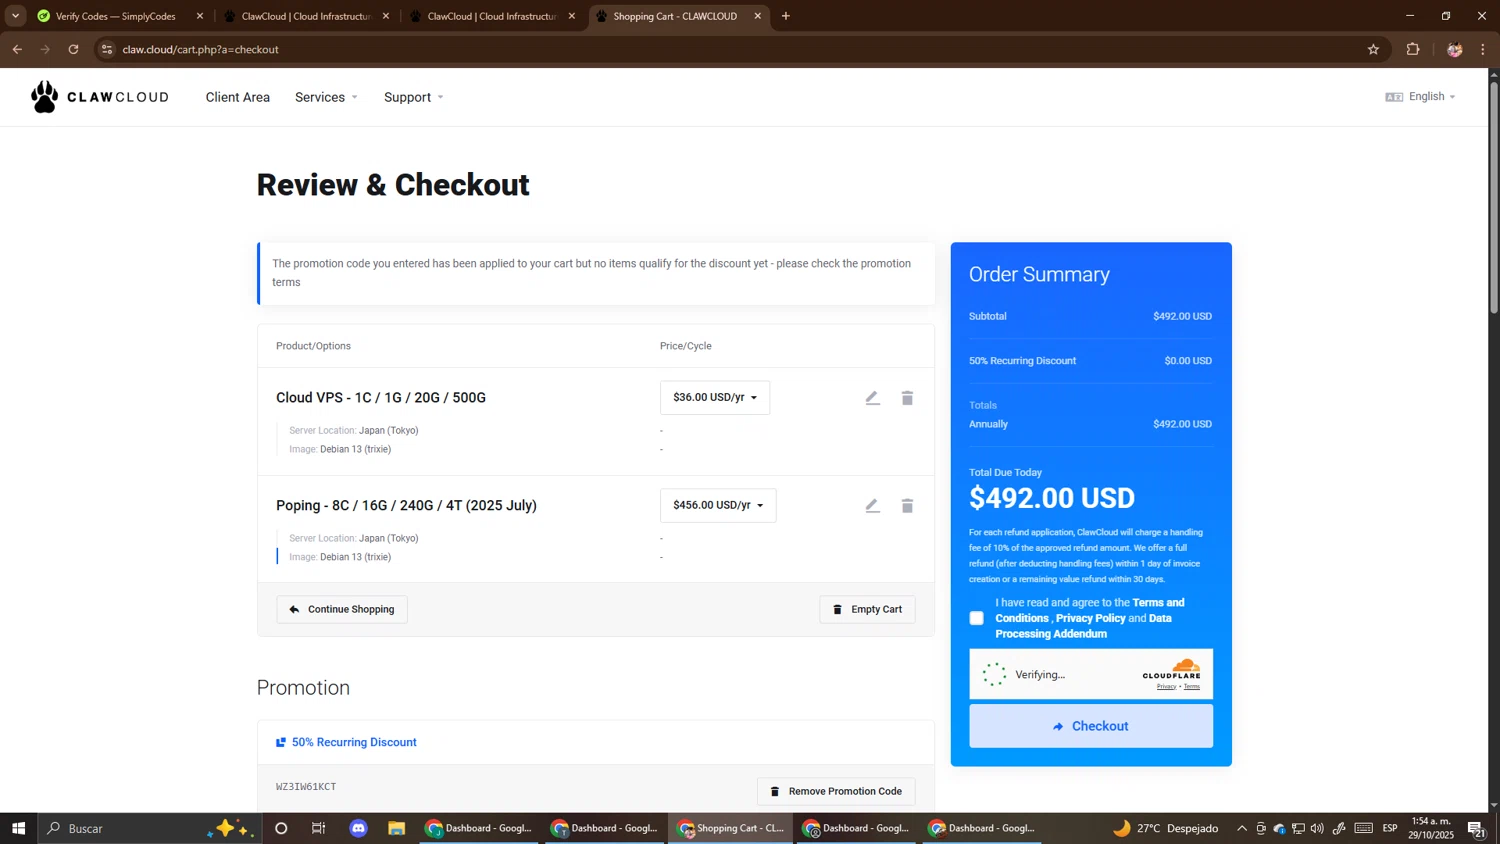The height and width of the screenshot is (844, 1500).
Task: Open Chrome's three-dot menu
Action: click(1483, 49)
